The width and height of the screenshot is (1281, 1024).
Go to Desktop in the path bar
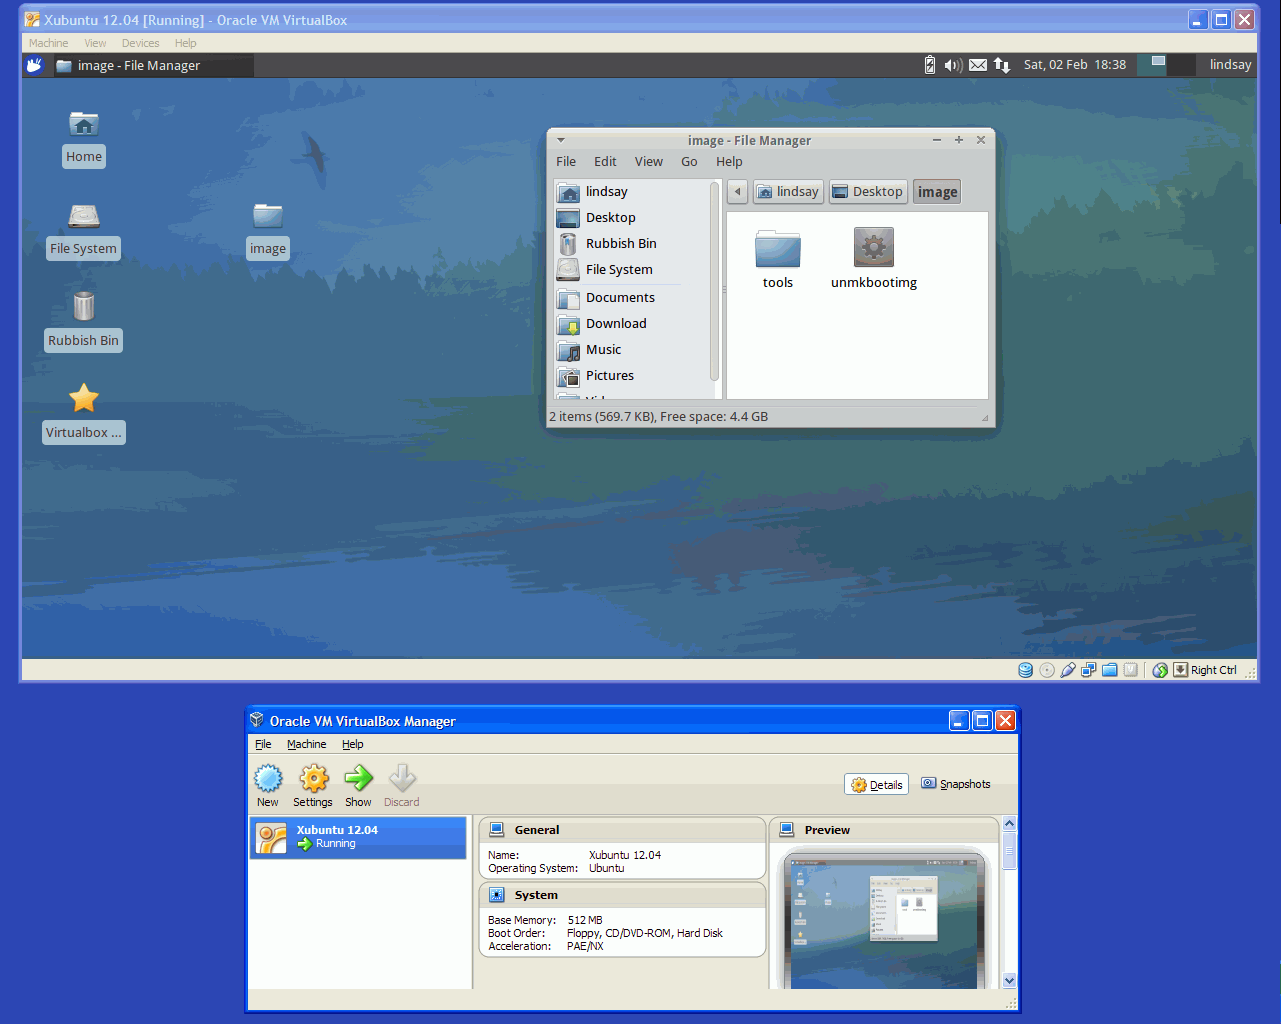coord(868,192)
